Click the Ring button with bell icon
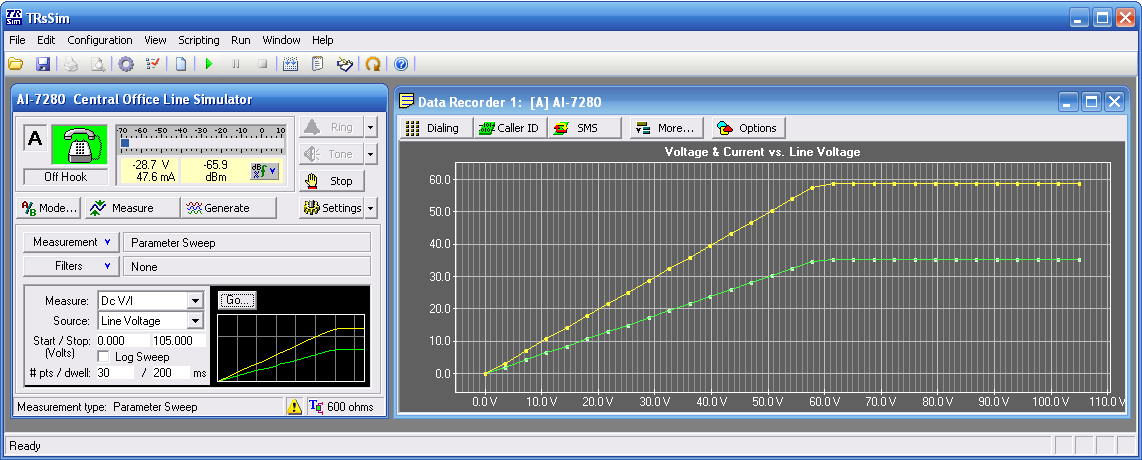The image size is (1142, 460). coord(331,127)
